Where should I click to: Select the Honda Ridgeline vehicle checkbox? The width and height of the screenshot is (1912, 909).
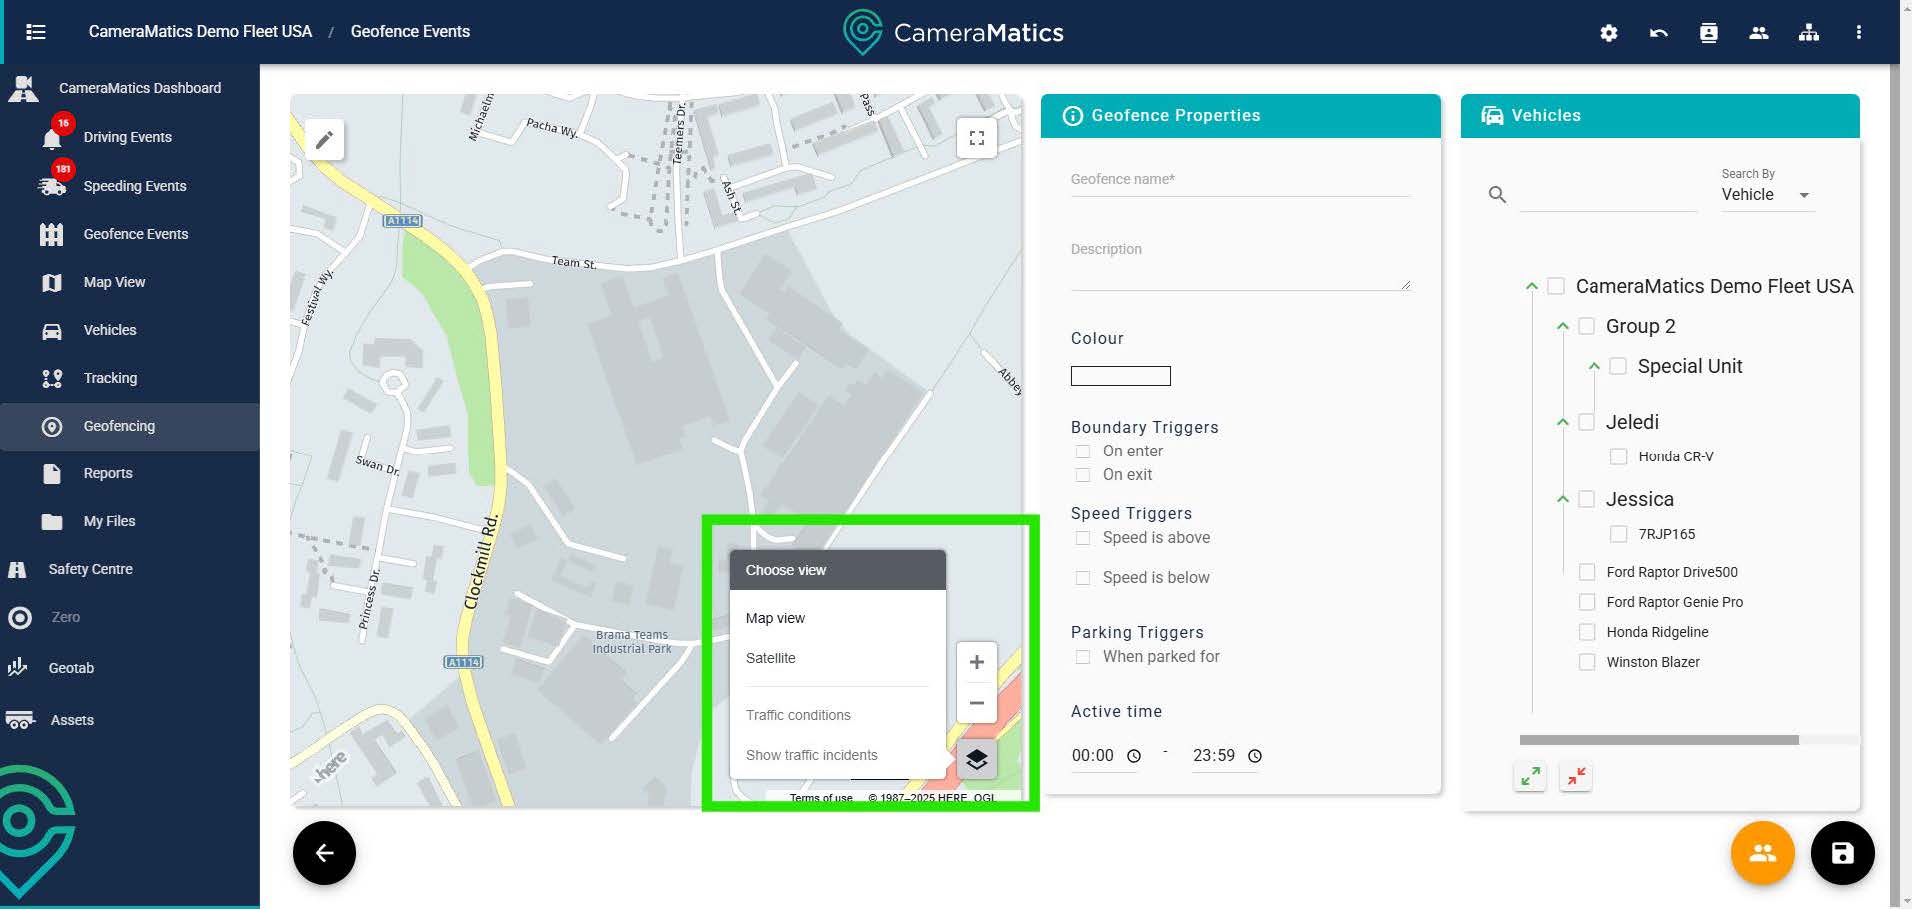[x=1586, y=632]
